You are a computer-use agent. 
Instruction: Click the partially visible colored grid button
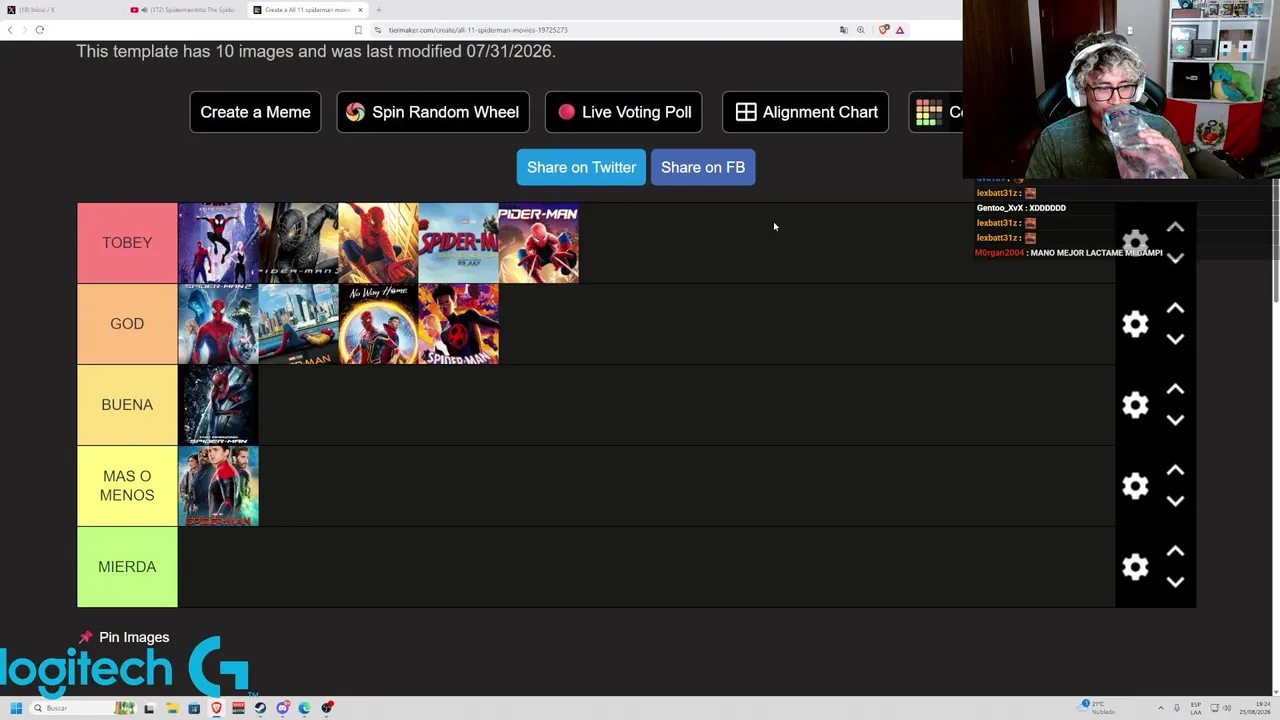click(936, 112)
